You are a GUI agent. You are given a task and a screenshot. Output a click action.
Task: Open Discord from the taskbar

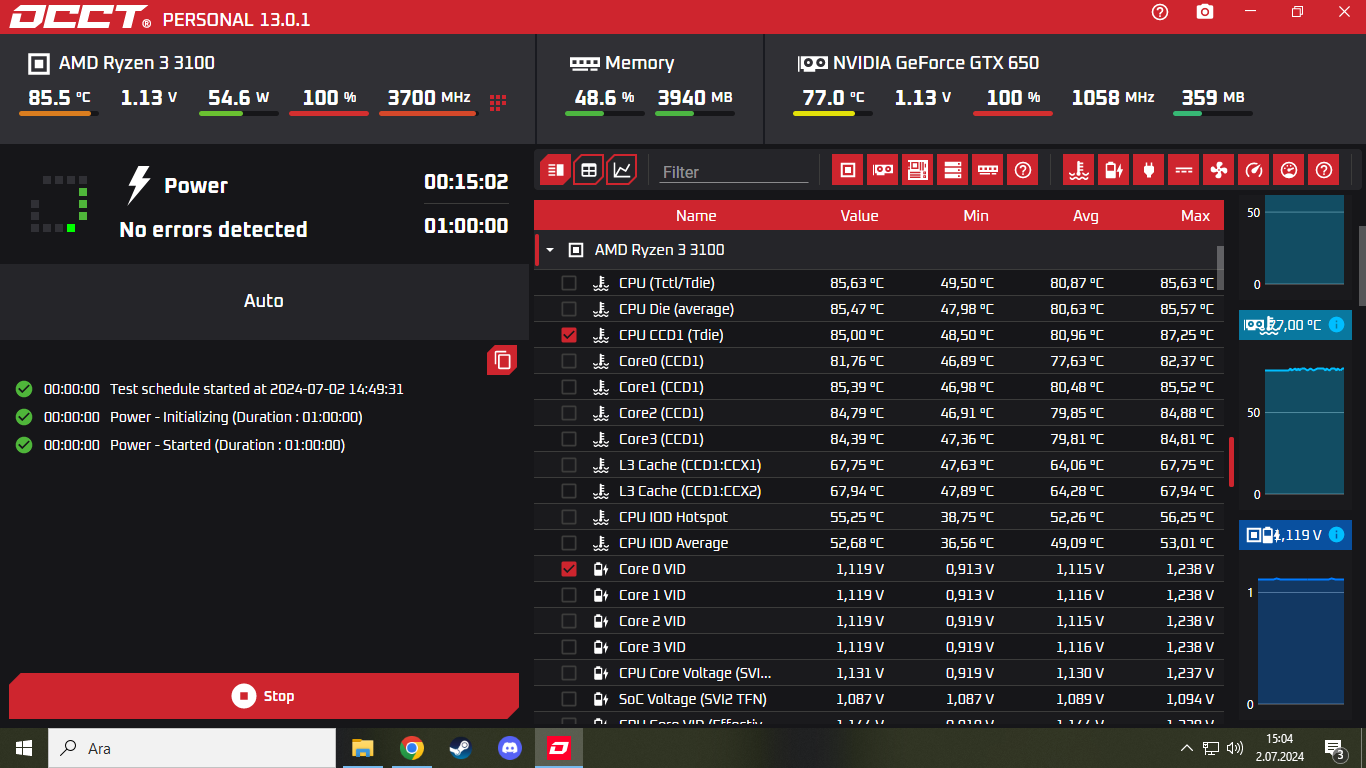point(509,748)
